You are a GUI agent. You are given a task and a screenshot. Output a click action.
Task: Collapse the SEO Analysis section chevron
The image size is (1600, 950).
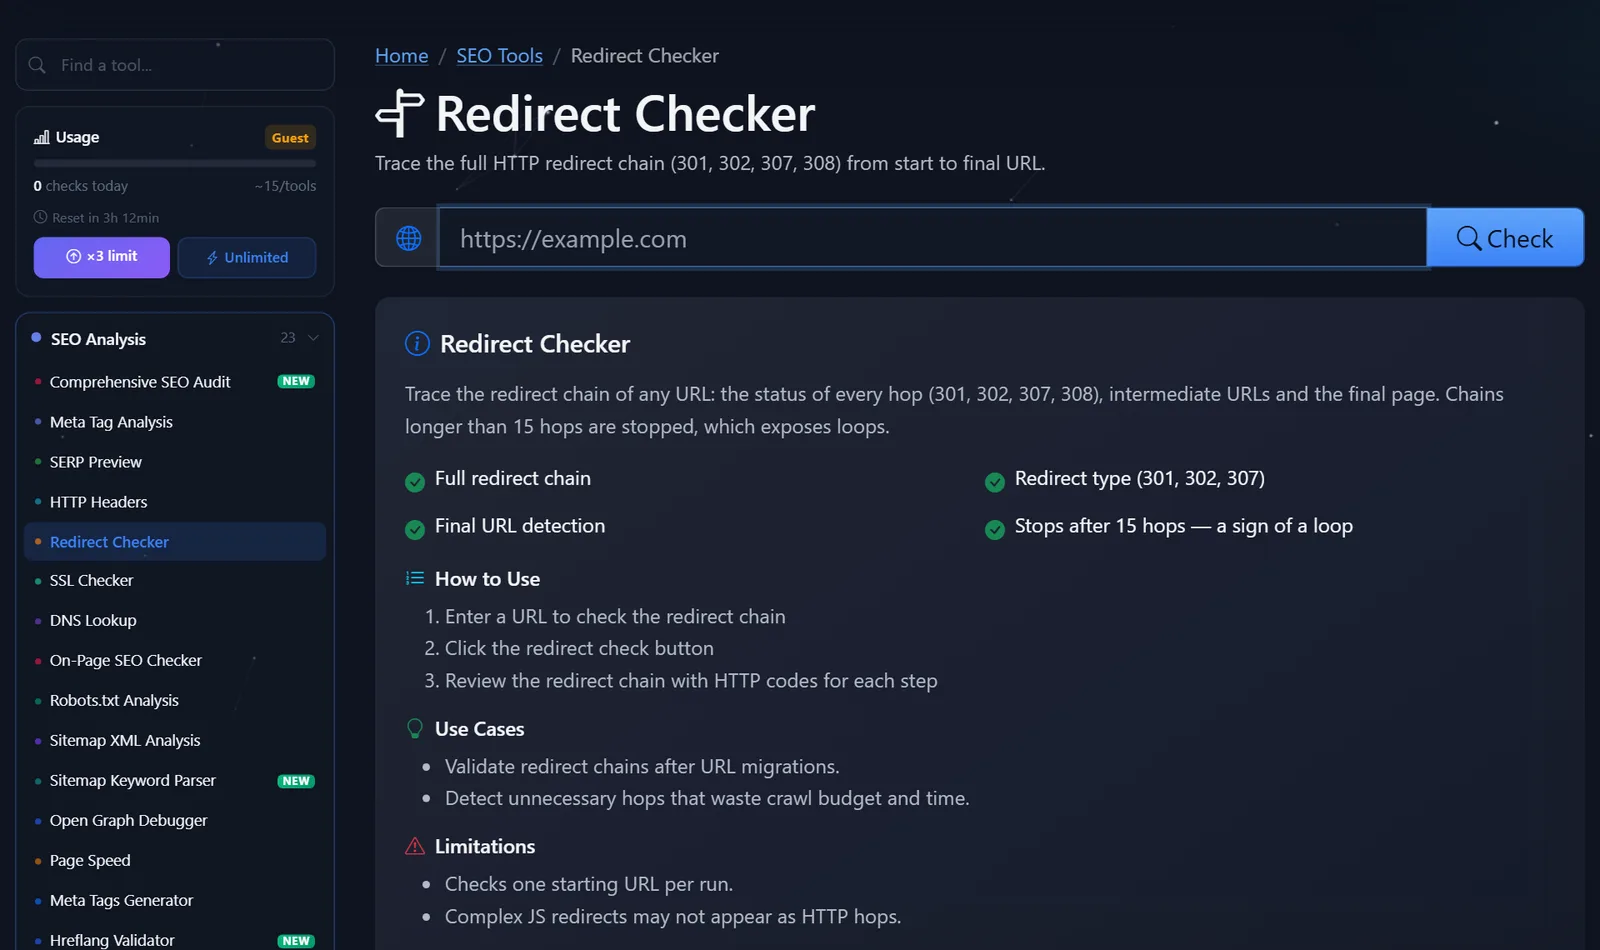[x=313, y=338]
